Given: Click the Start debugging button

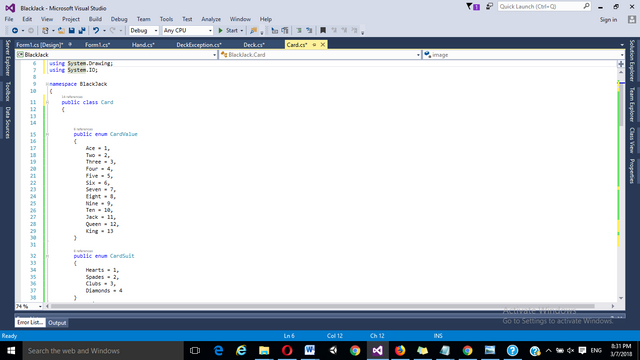Looking at the screenshot, I should (231, 31).
